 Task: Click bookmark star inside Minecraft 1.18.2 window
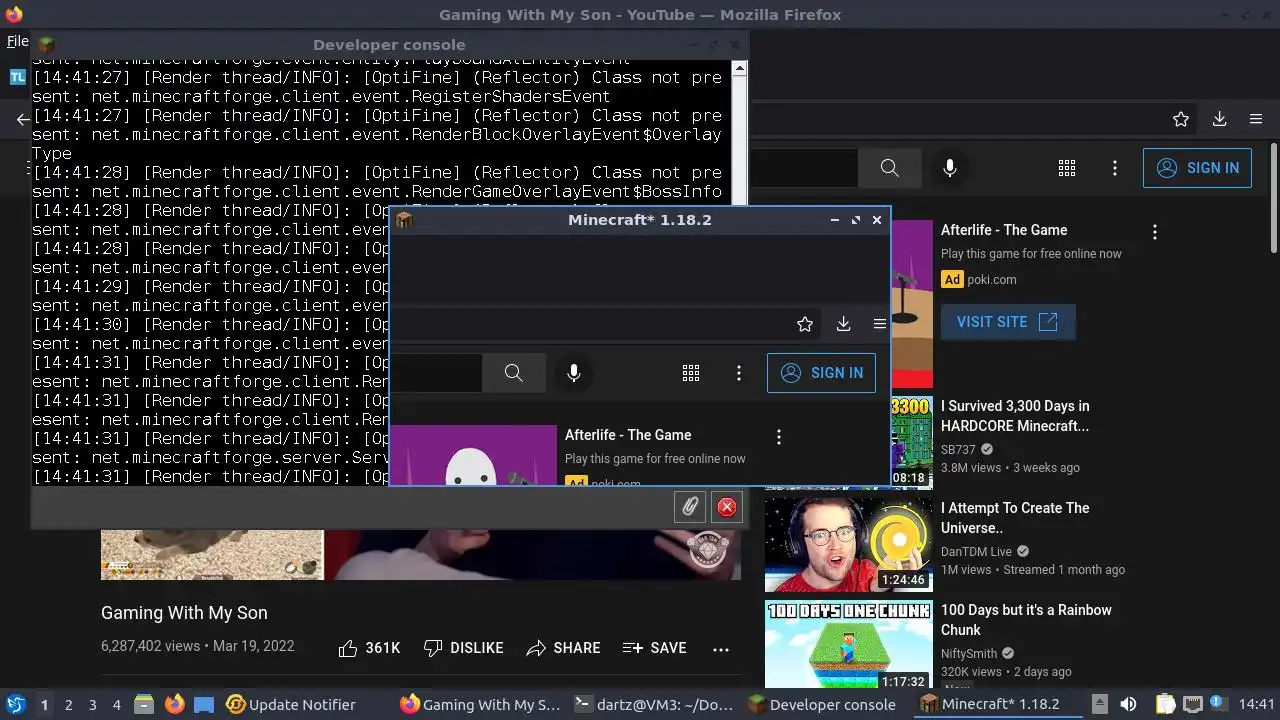tap(805, 324)
